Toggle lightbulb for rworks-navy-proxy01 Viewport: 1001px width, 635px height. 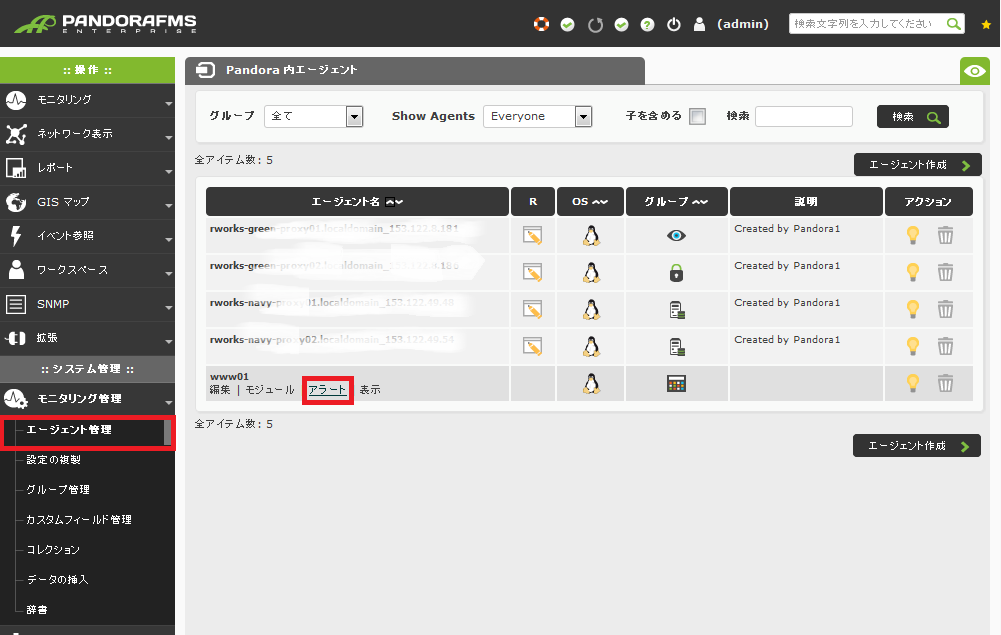(x=913, y=310)
